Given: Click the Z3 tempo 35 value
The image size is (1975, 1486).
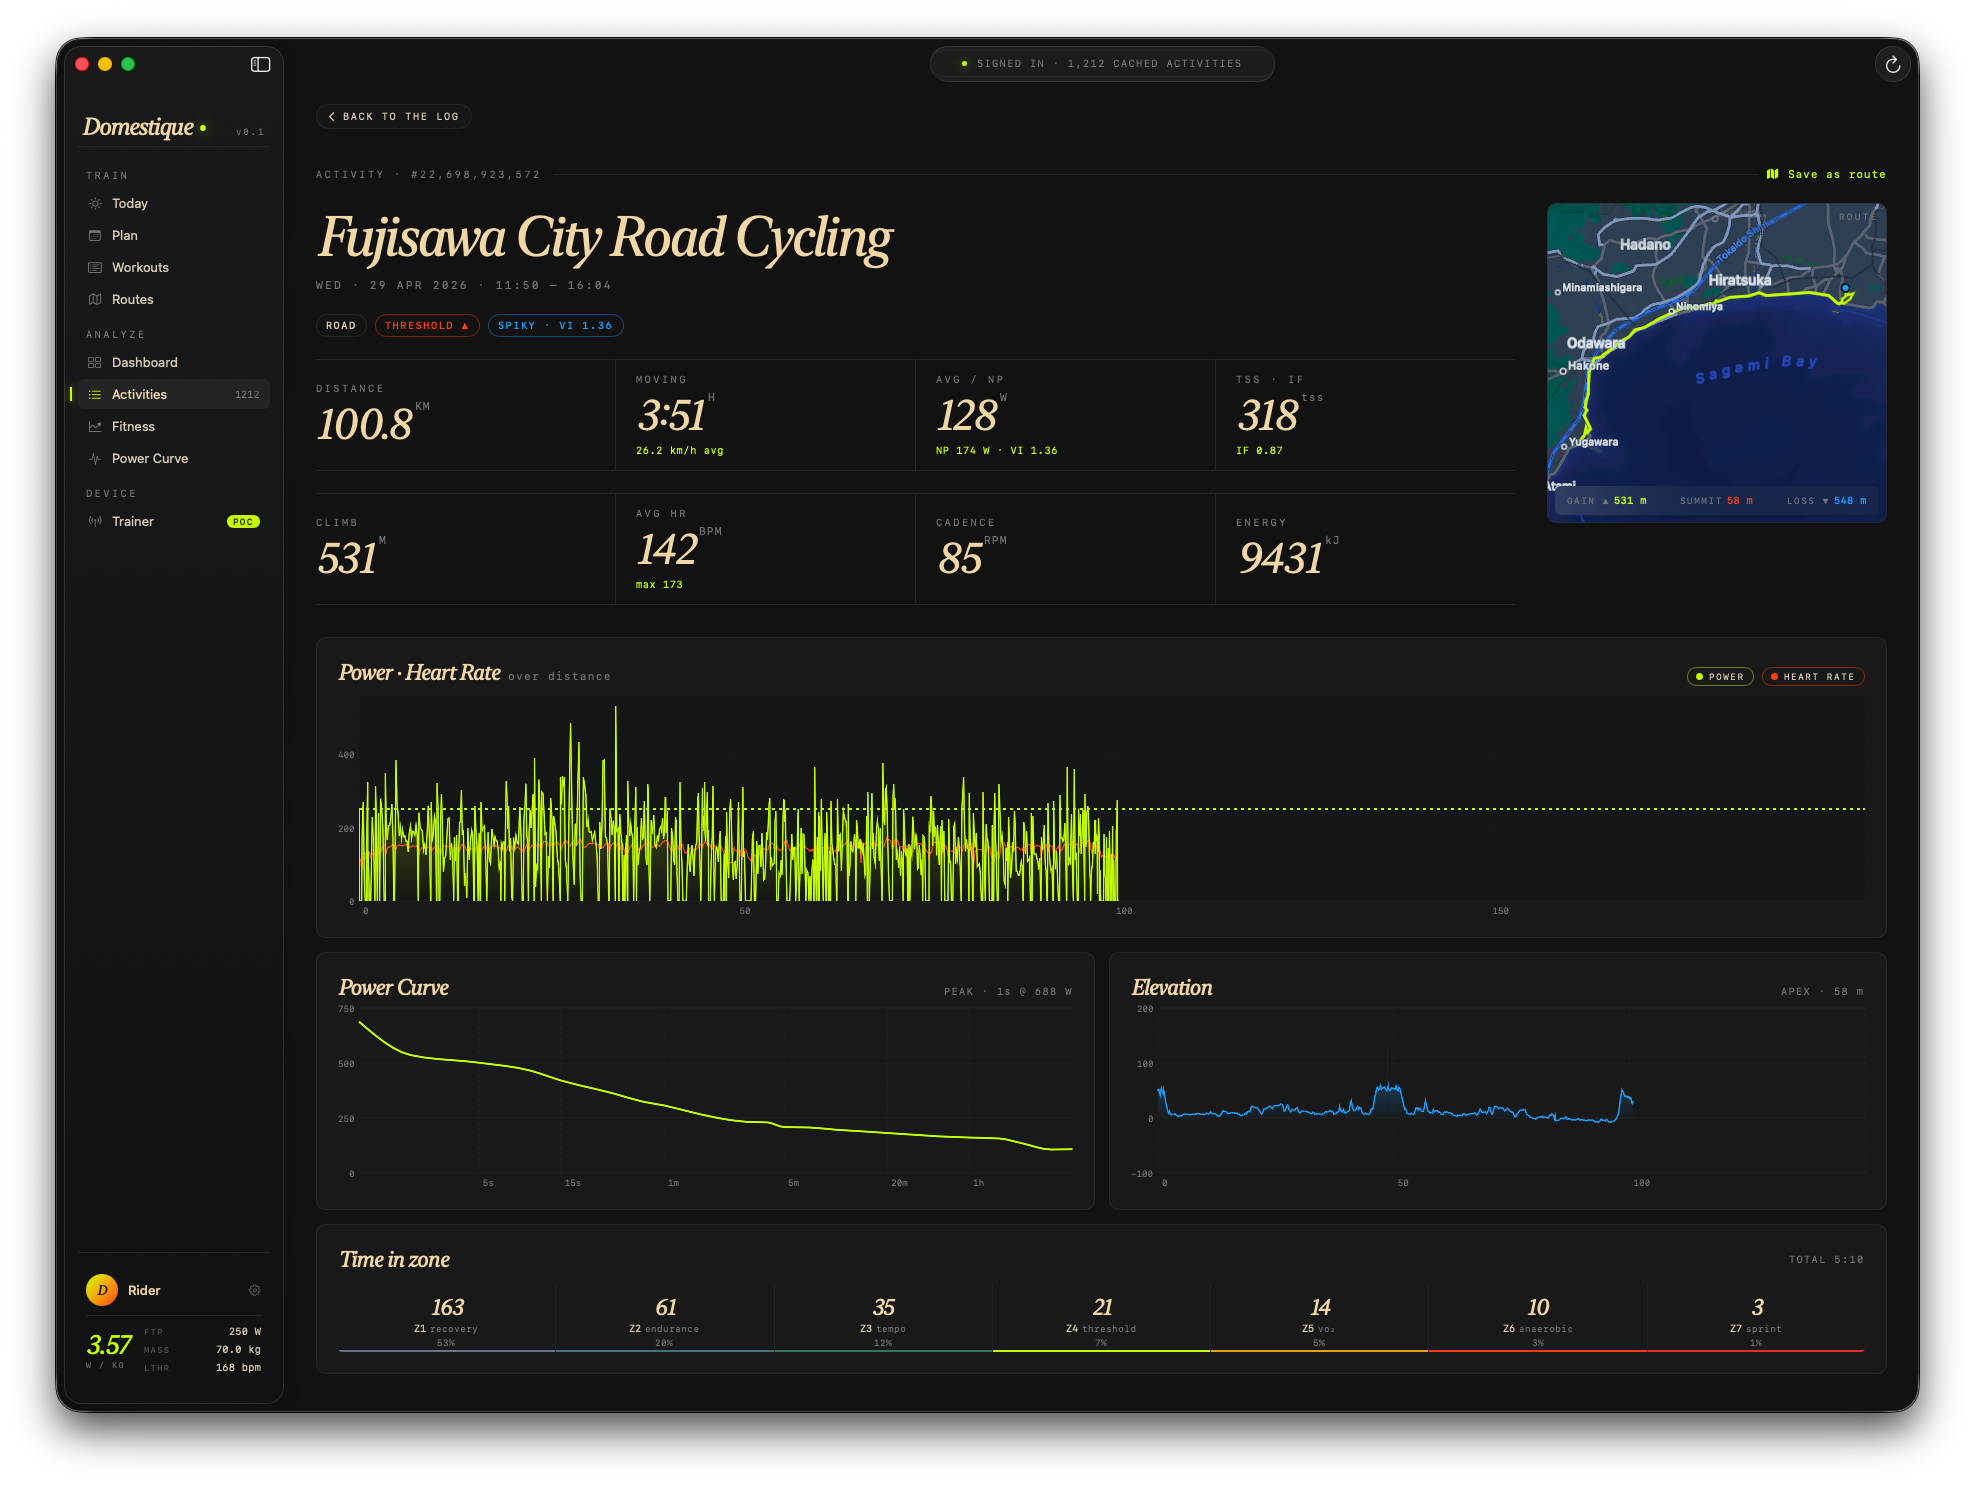Looking at the screenshot, I should coord(883,1307).
